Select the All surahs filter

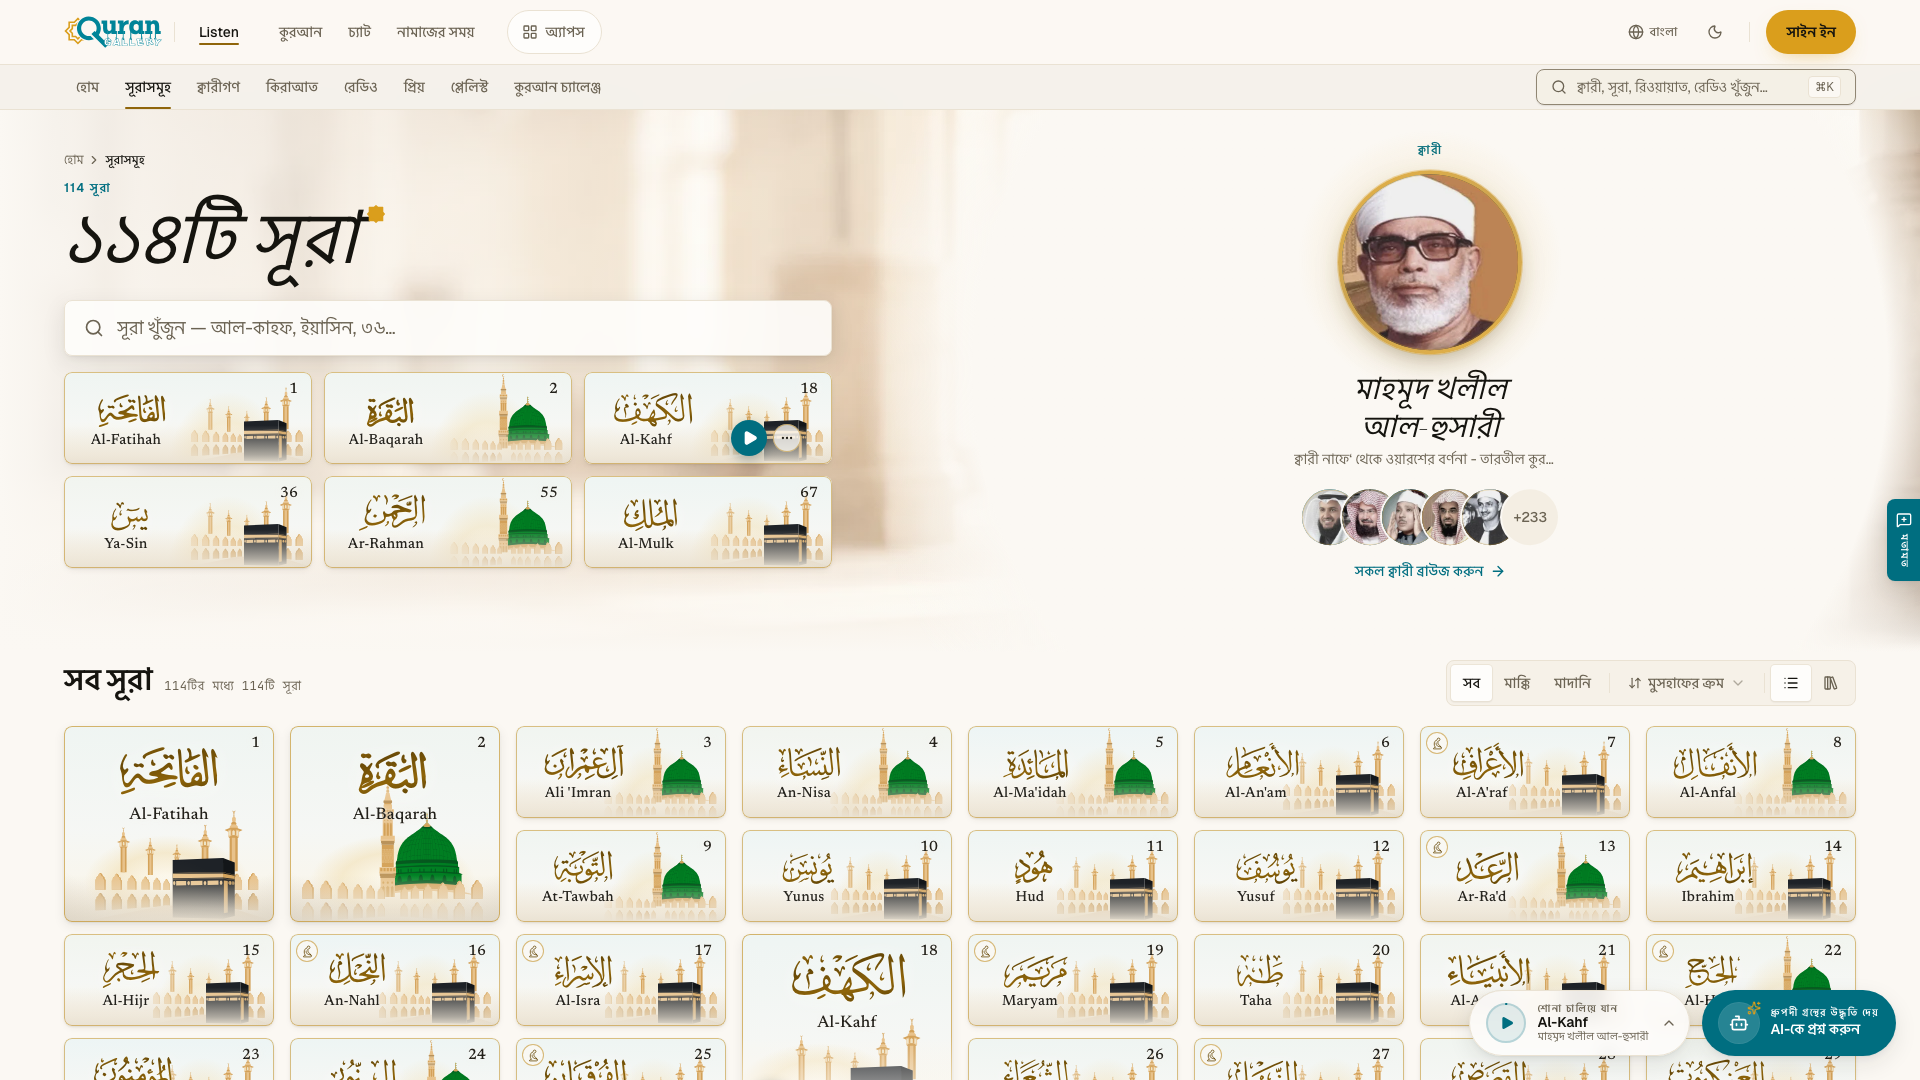point(1471,683)
